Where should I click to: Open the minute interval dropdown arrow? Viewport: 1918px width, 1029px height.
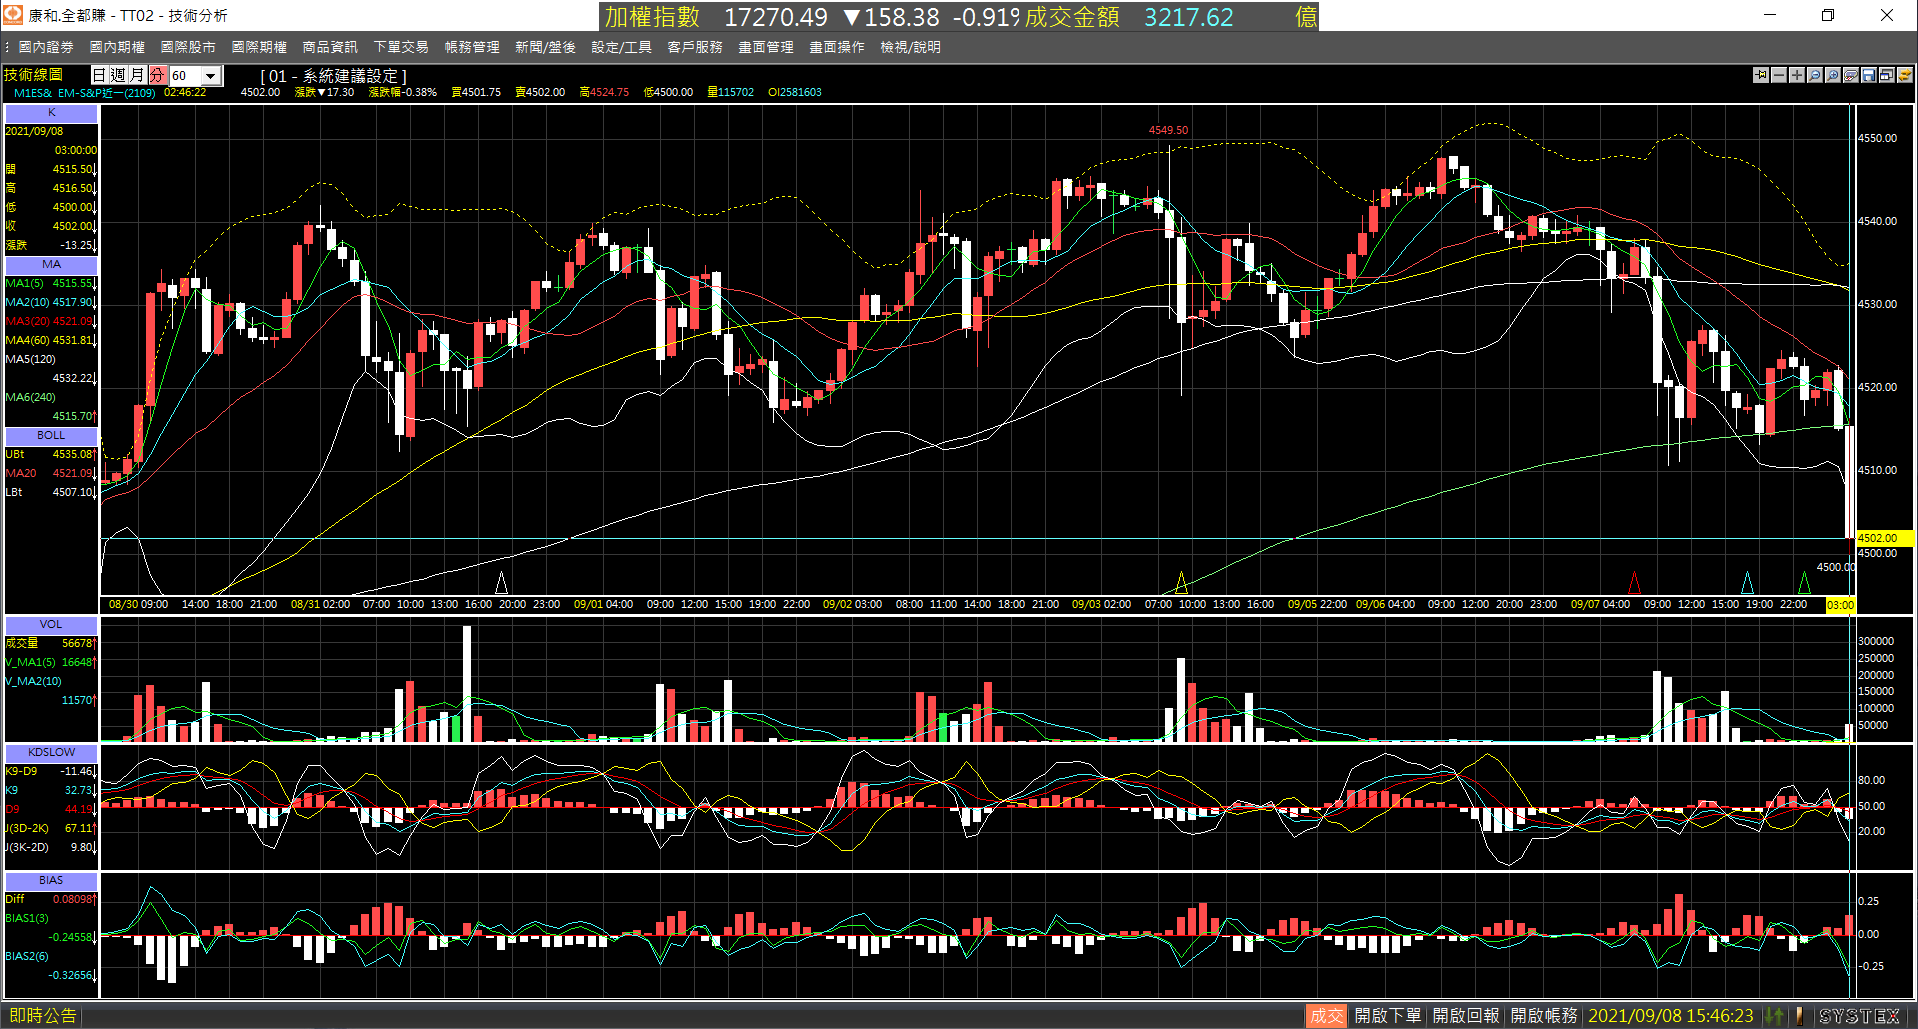[211, 76]
